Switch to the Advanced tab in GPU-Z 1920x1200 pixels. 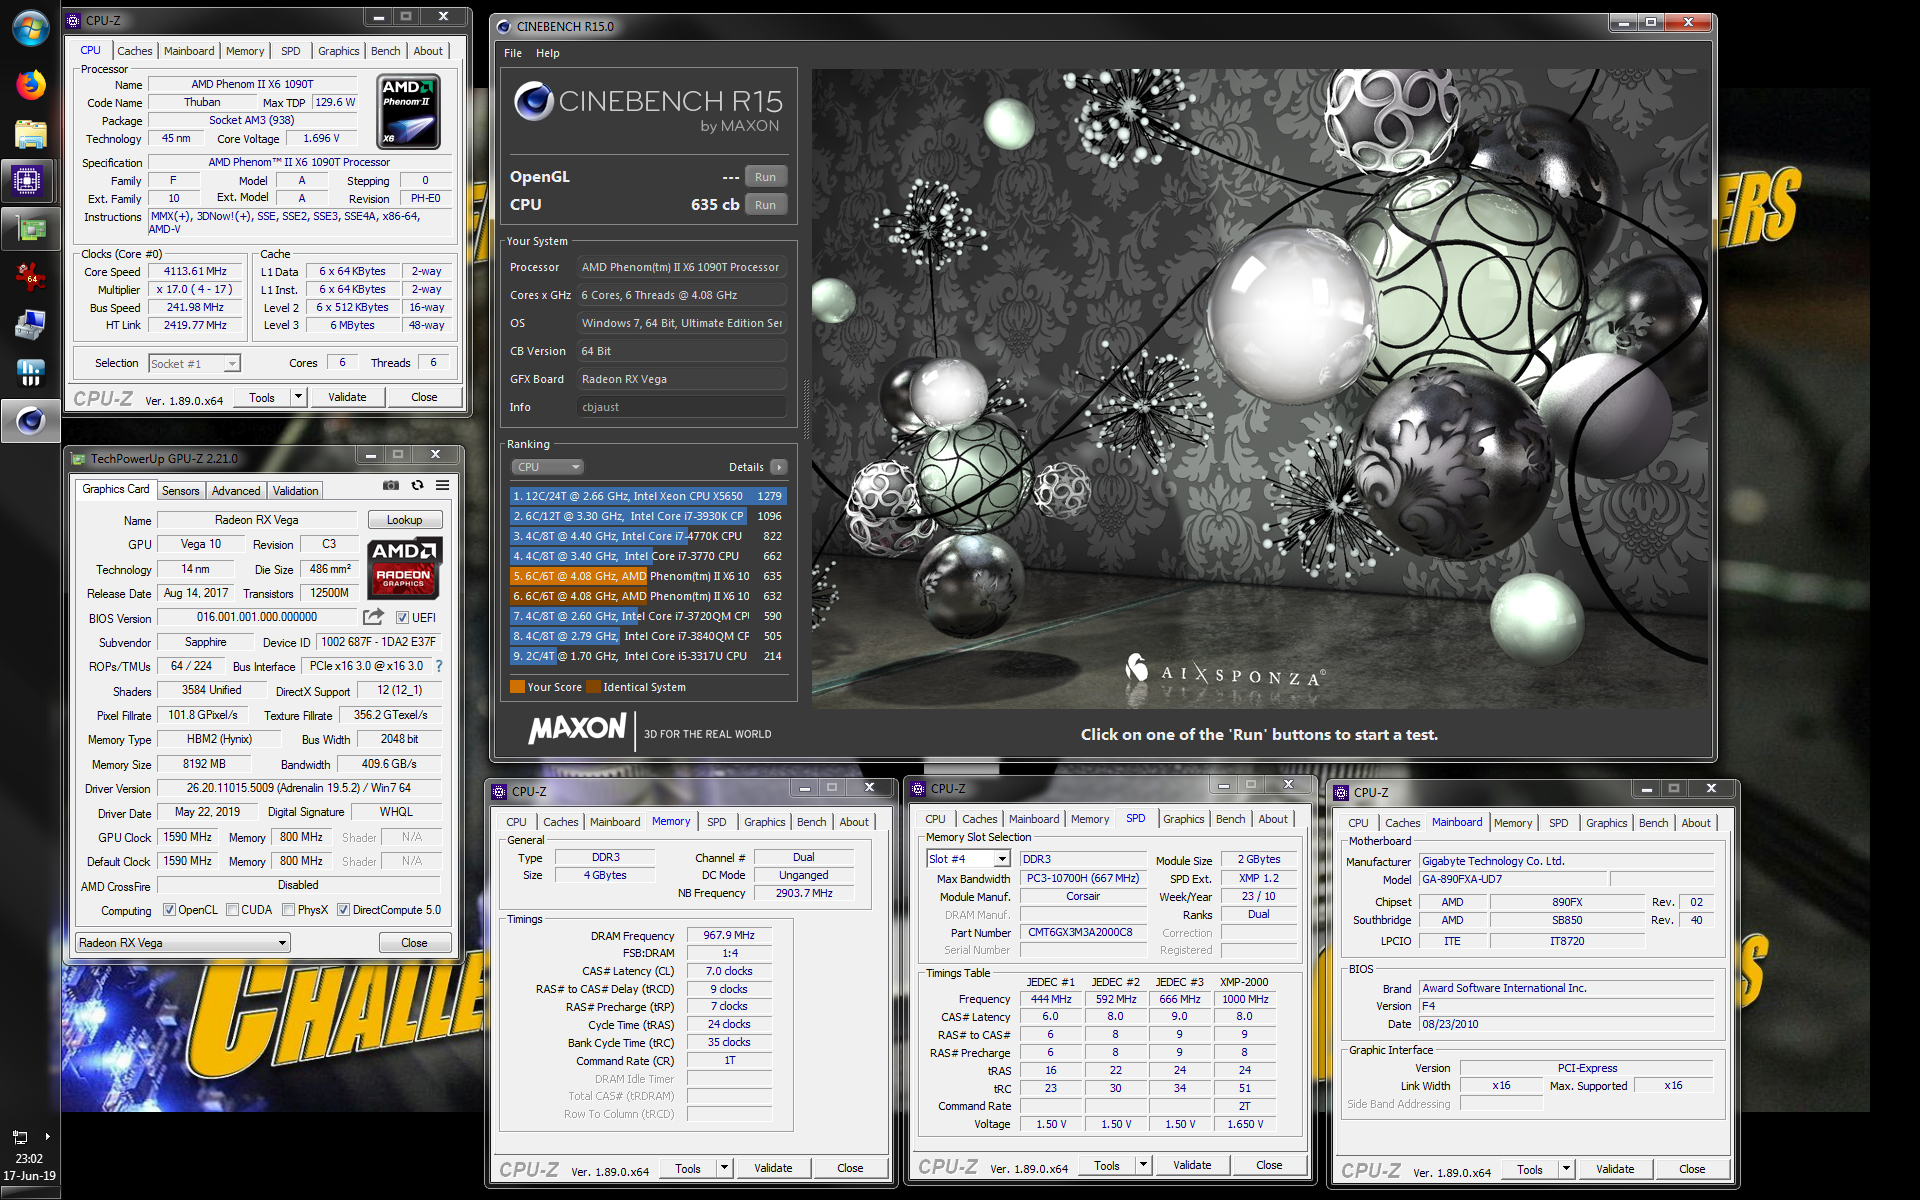click(236, 491)
